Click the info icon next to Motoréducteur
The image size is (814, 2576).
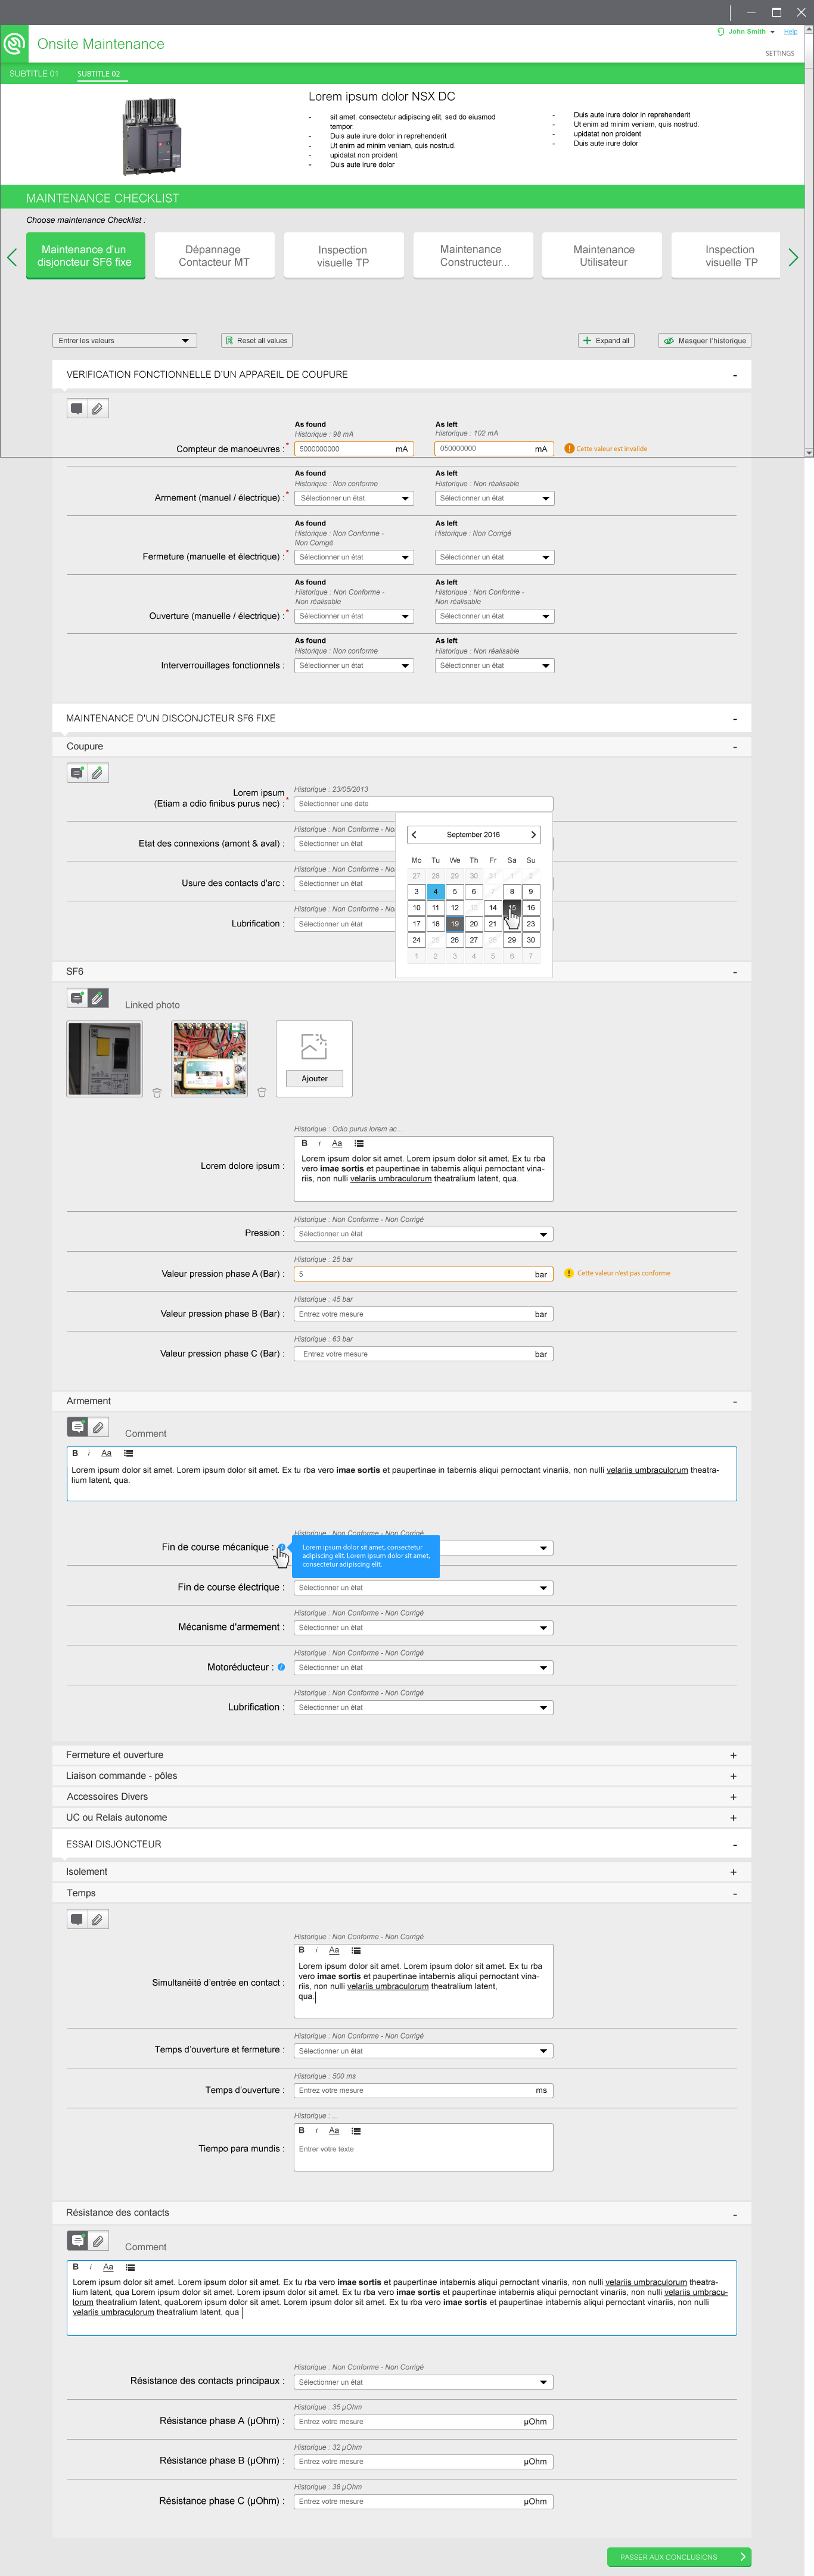[281, 1667]
